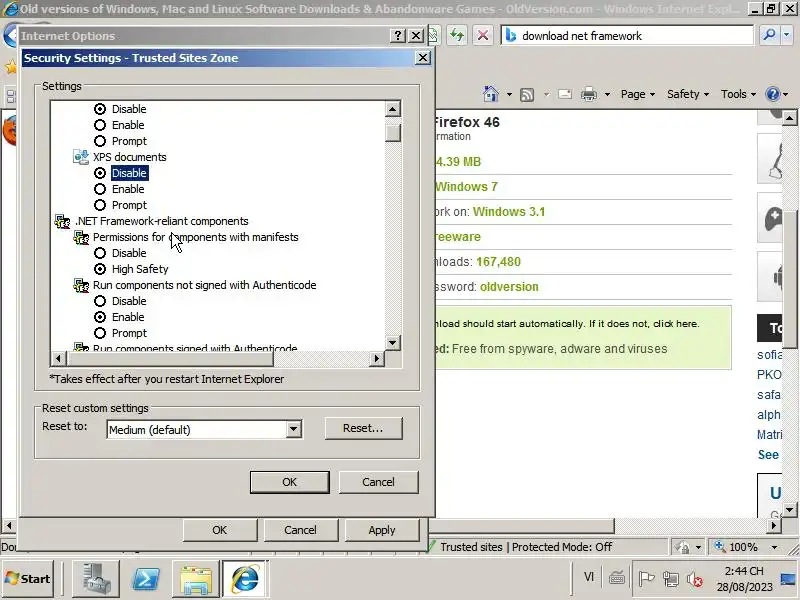This screenshot has width=800, height=600.
Task: Close the Security Settings dialog
Action: coord(422,58)
